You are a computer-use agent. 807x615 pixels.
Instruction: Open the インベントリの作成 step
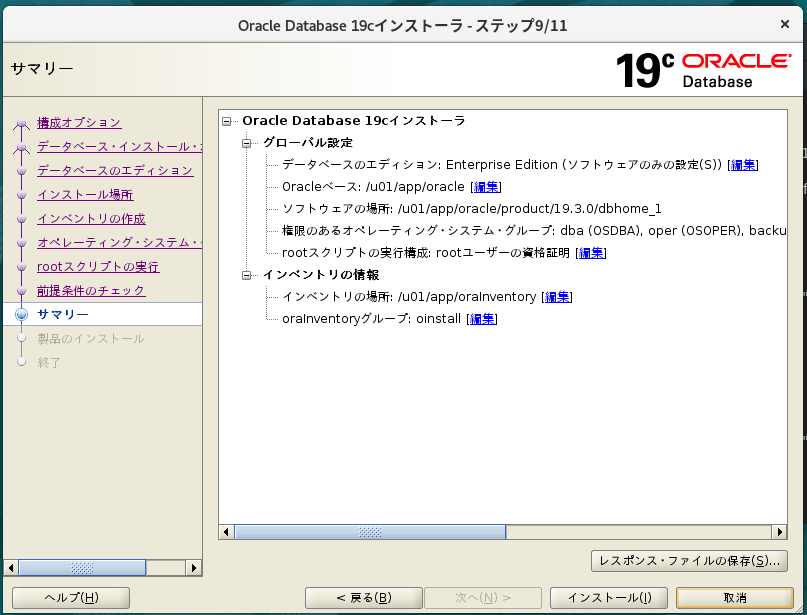(x=91, y=219)
